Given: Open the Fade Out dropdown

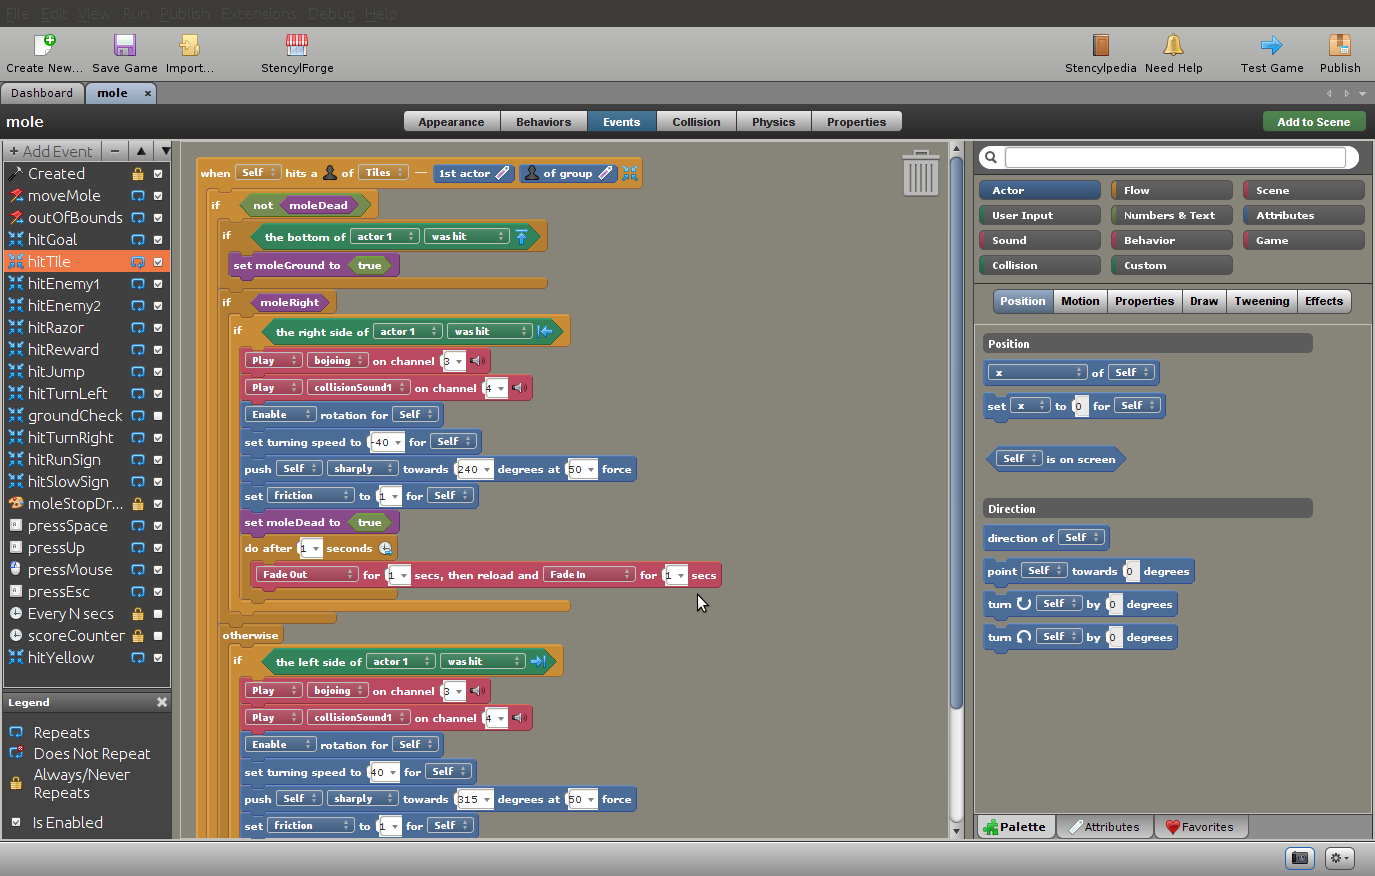Looking at the screenshot, I should coord(306,575).
